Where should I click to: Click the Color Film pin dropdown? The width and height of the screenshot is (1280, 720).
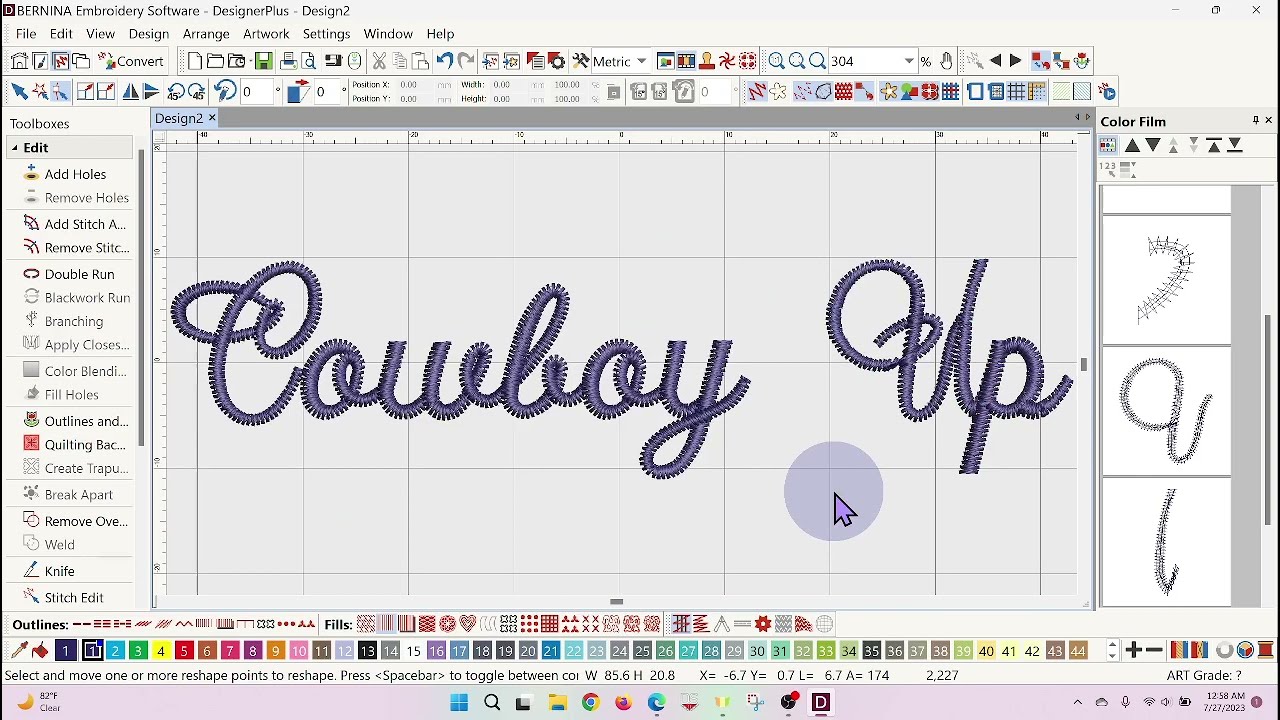coord(1256,121)
